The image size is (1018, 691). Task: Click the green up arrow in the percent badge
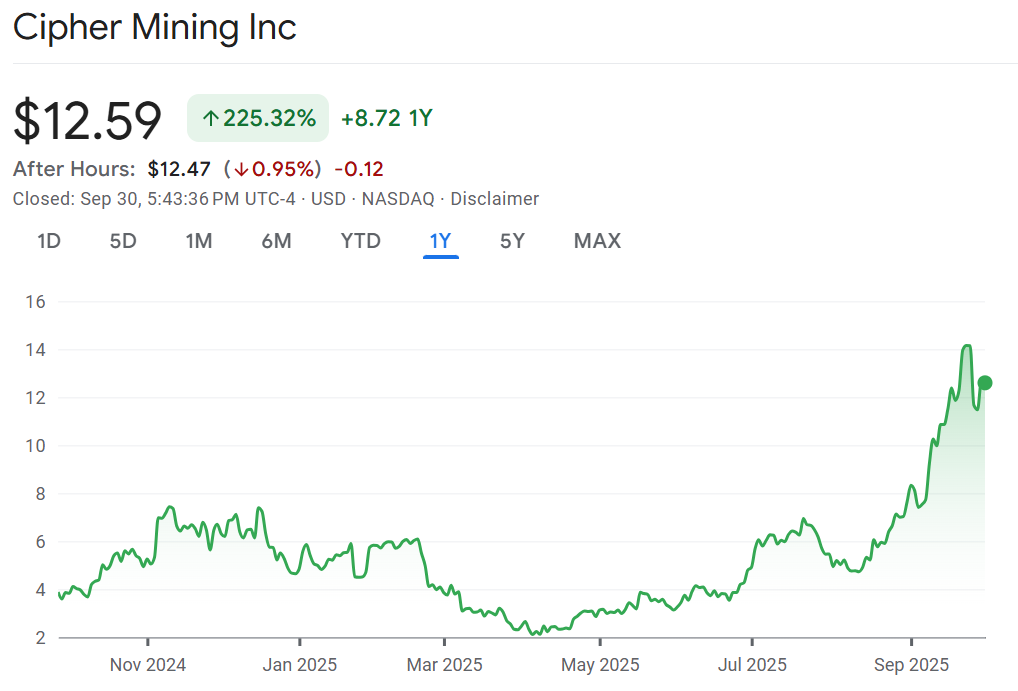click(x=210, y=119)
